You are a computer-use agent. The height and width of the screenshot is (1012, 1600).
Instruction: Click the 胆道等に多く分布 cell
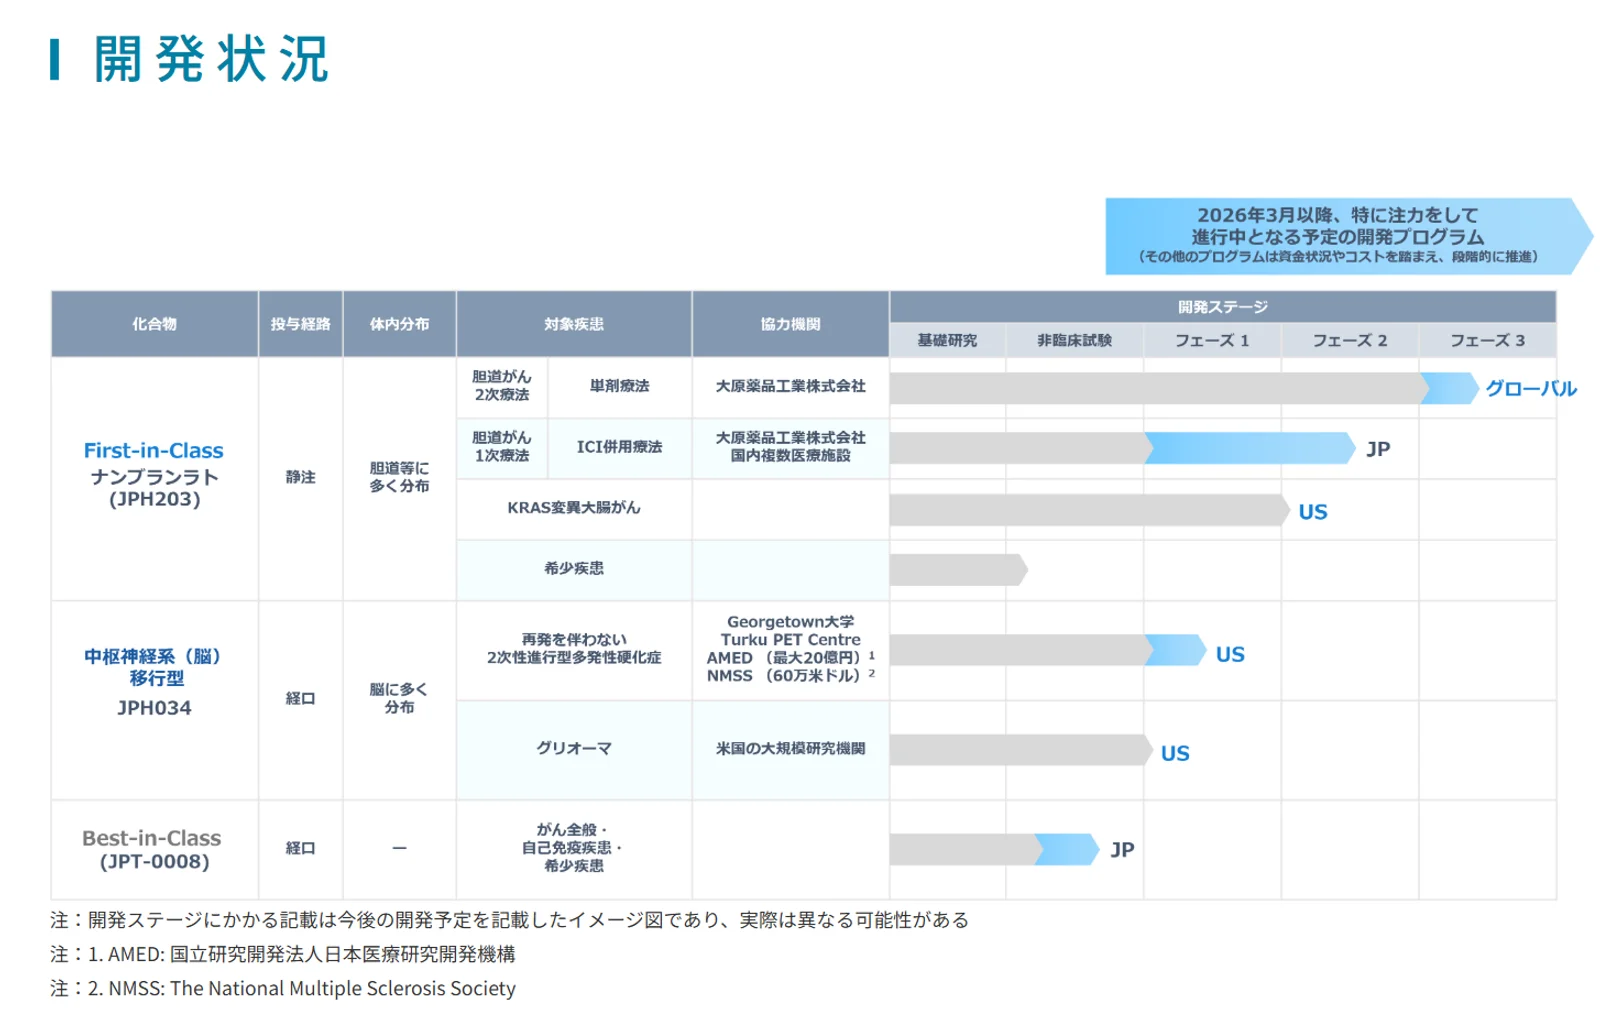tap(399, 477)
